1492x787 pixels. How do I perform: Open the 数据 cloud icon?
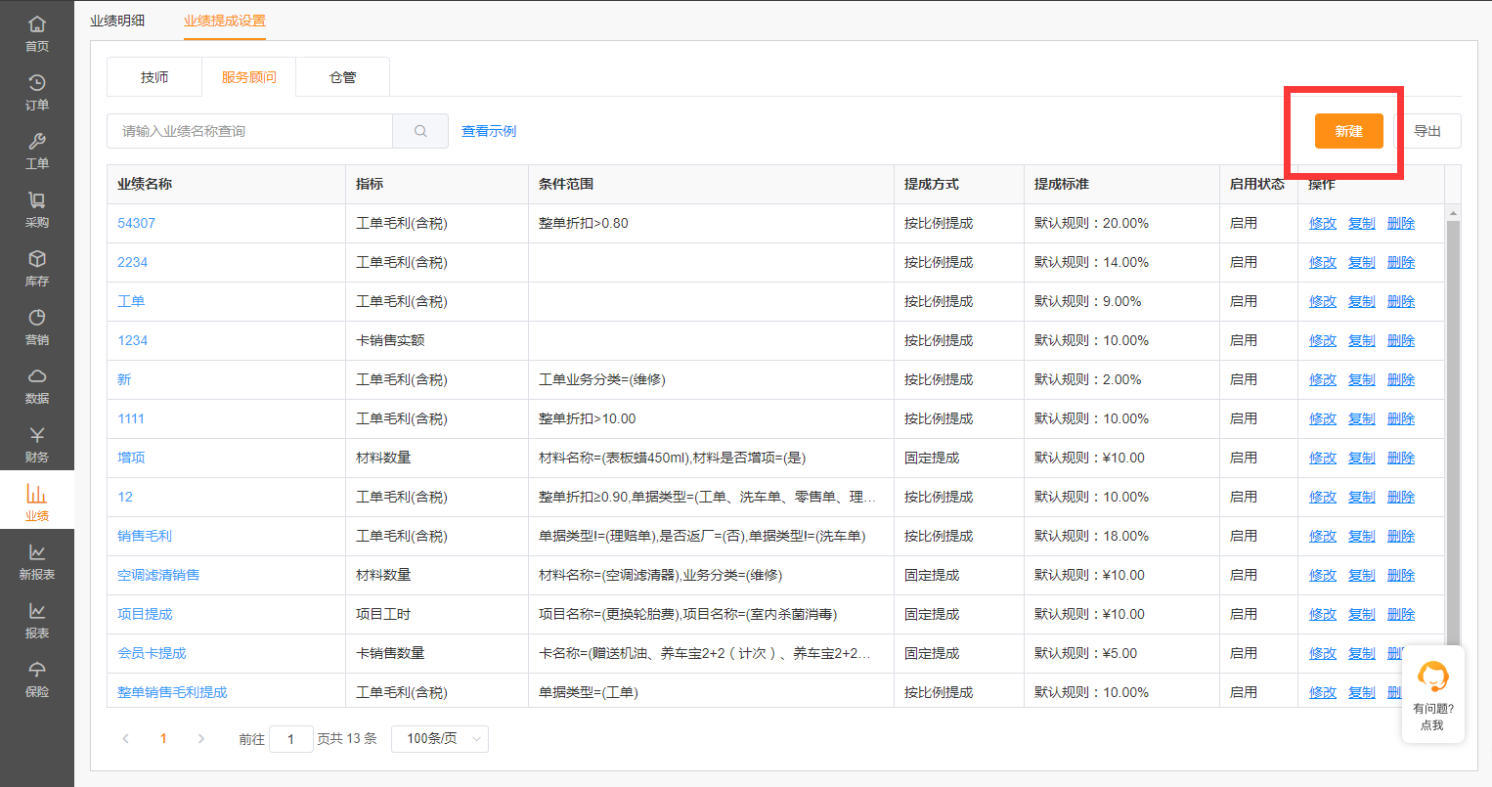click(x=37, y=376)
